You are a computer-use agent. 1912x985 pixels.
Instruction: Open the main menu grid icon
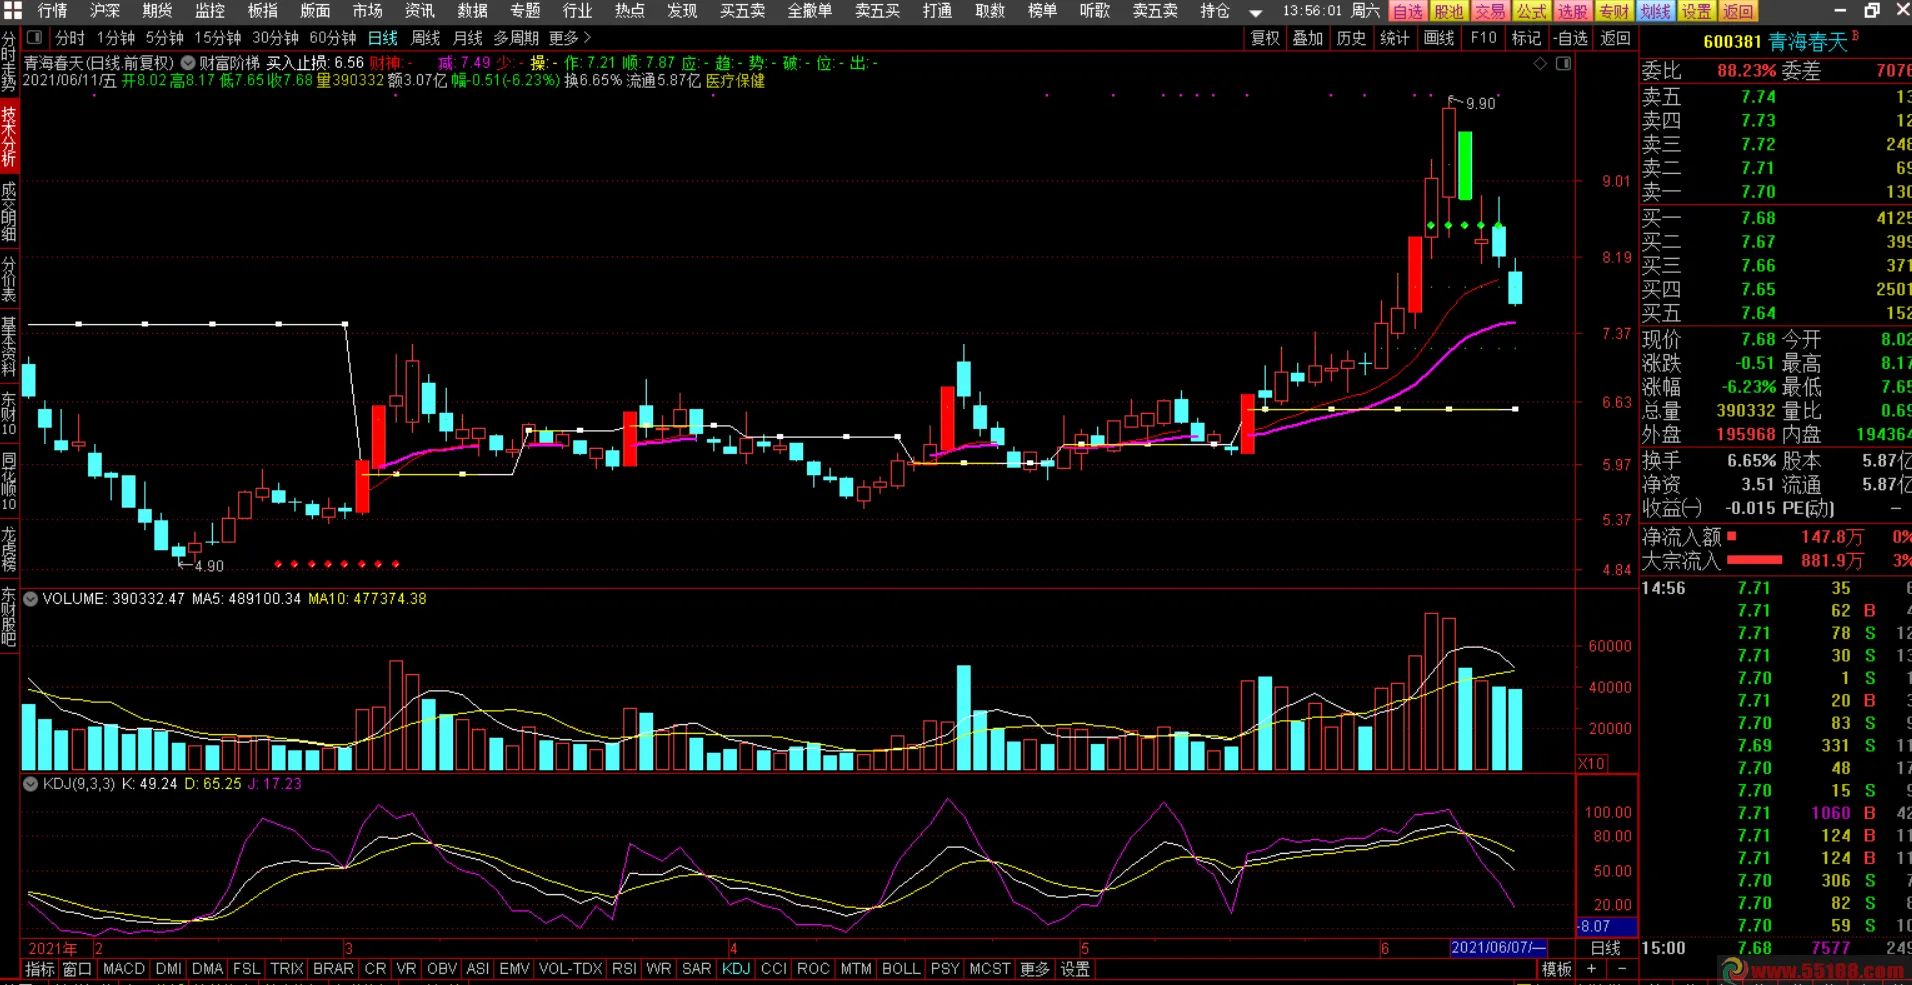[x=13, y=11]
